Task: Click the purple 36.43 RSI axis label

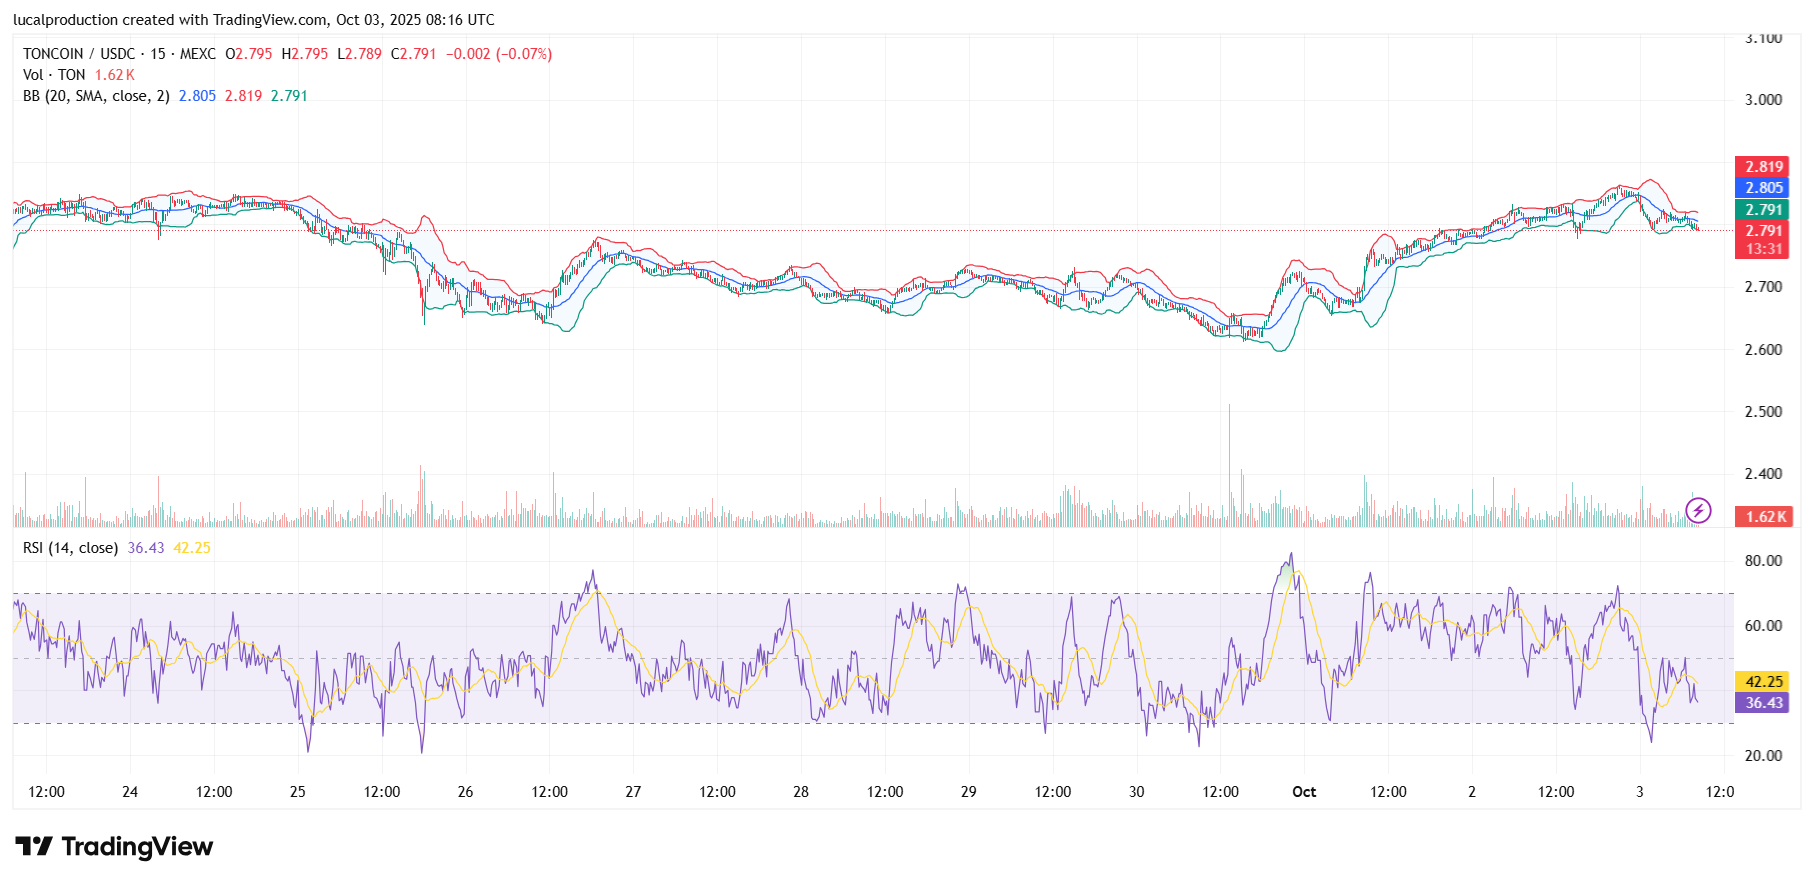Action: point(1763,703)
